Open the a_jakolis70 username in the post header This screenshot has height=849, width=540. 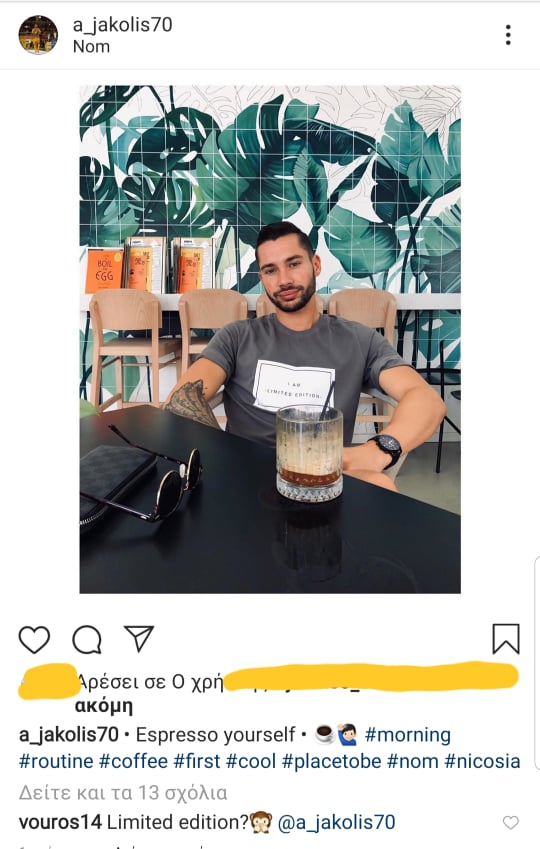[122, 25]
